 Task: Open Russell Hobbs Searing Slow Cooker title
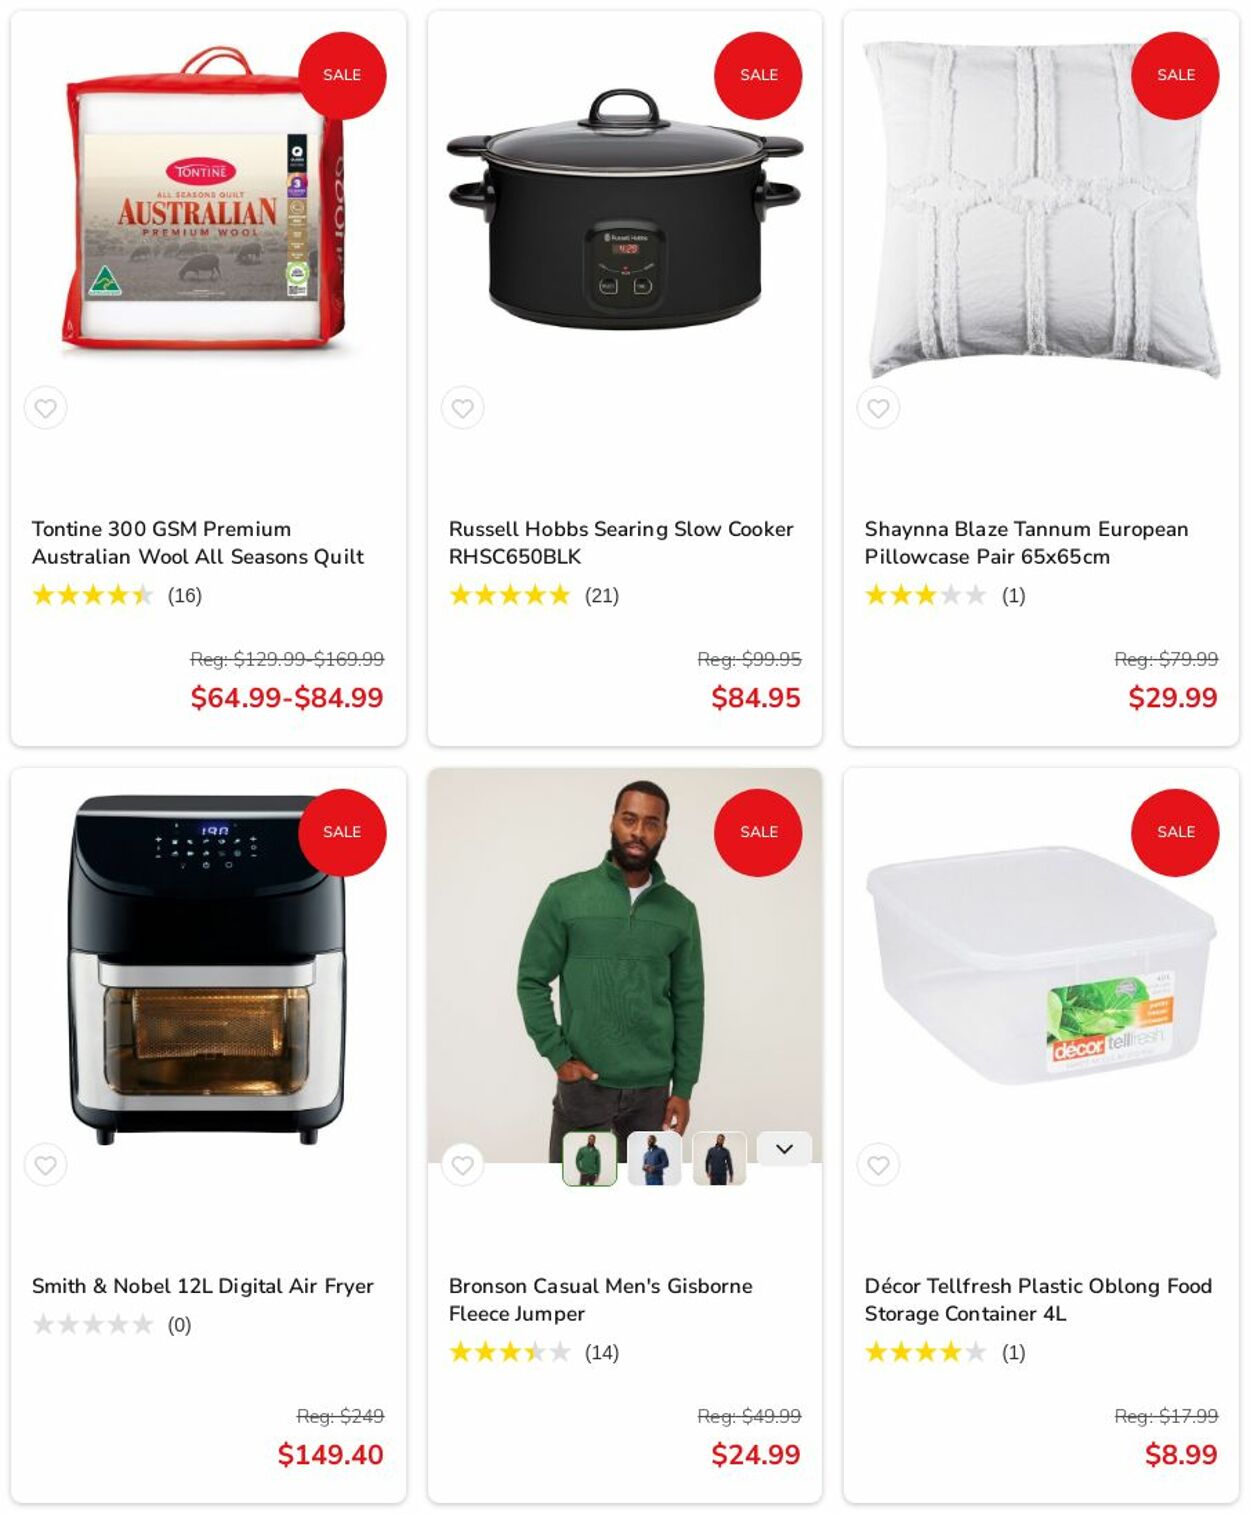coord(621,543)
